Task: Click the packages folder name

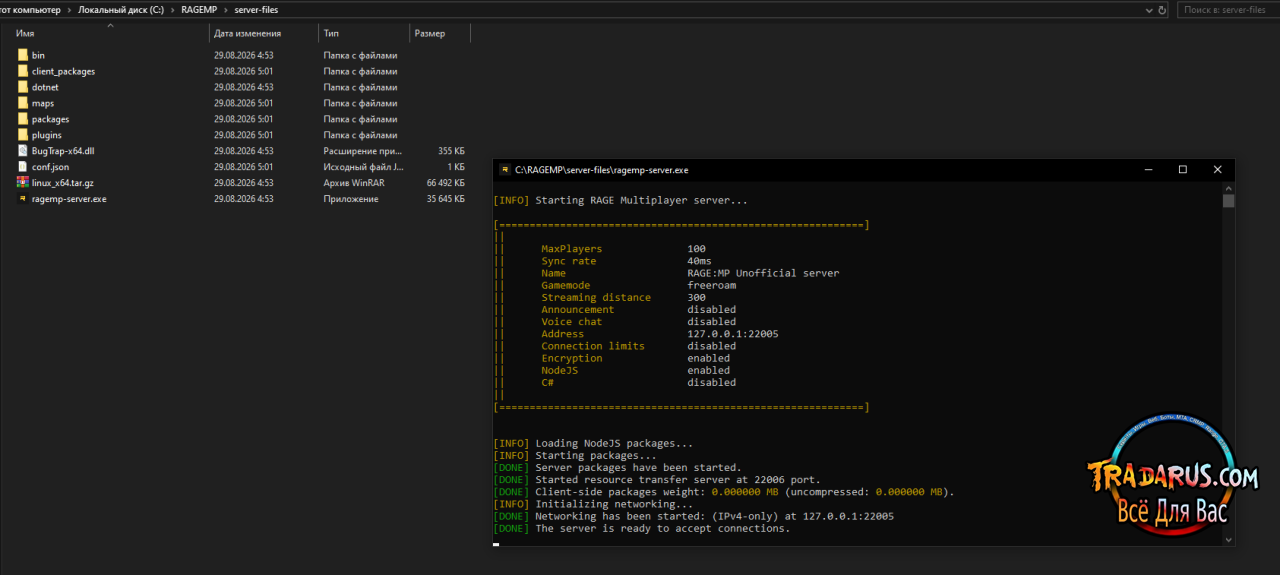Action: [50, 119]
